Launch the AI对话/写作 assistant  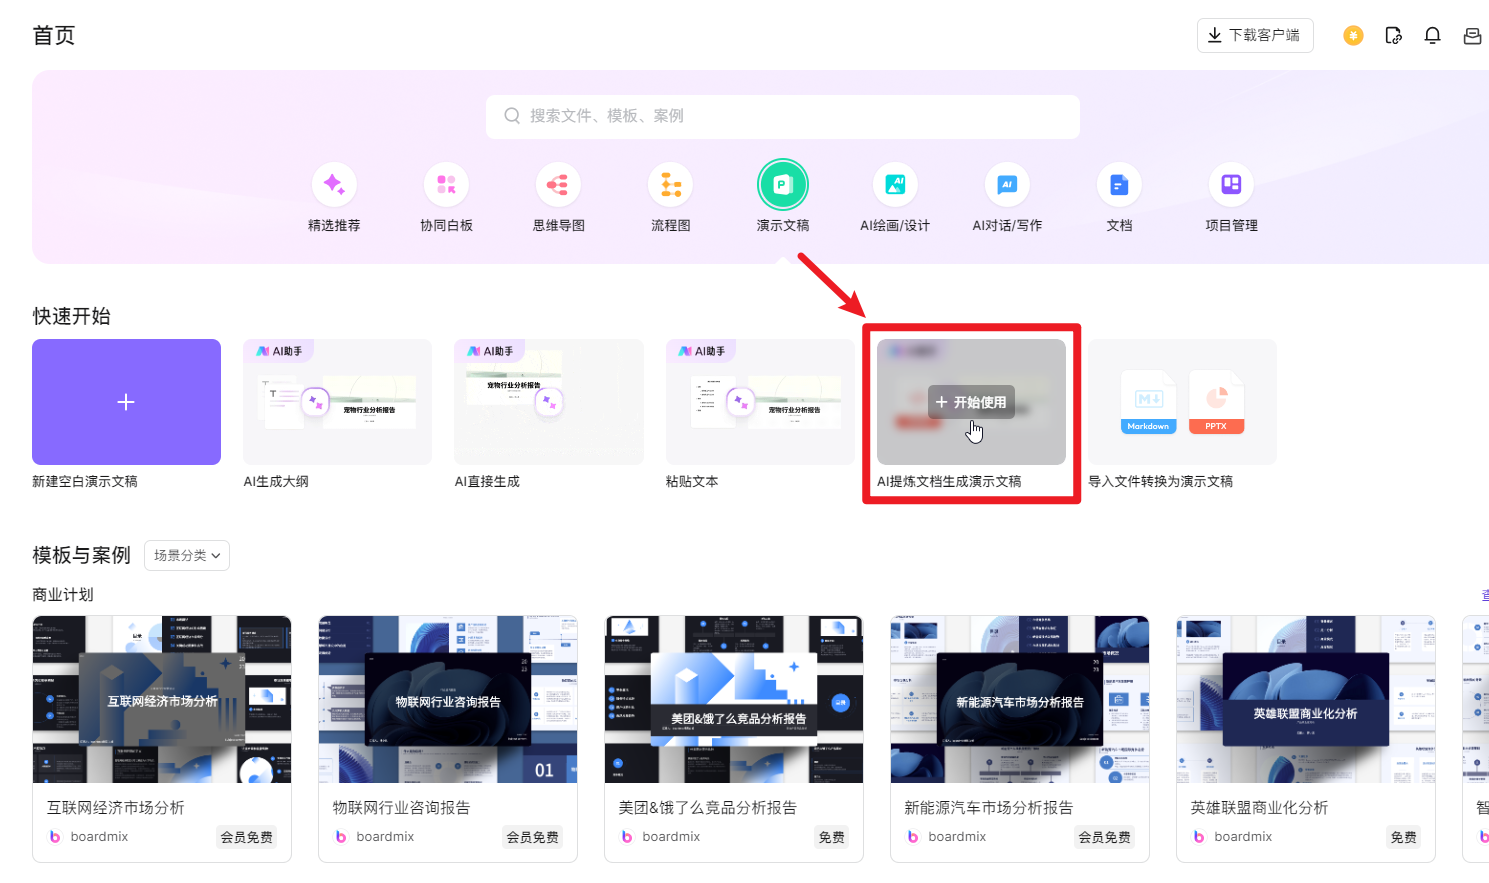[1007, 184]
